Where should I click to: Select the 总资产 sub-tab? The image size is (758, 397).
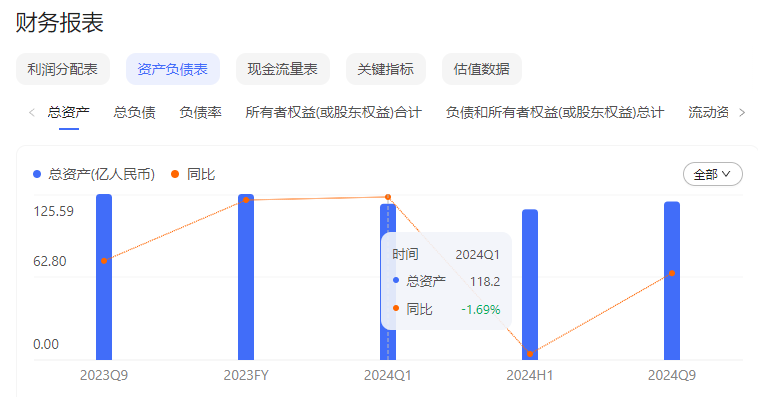[x=69, y=113]
